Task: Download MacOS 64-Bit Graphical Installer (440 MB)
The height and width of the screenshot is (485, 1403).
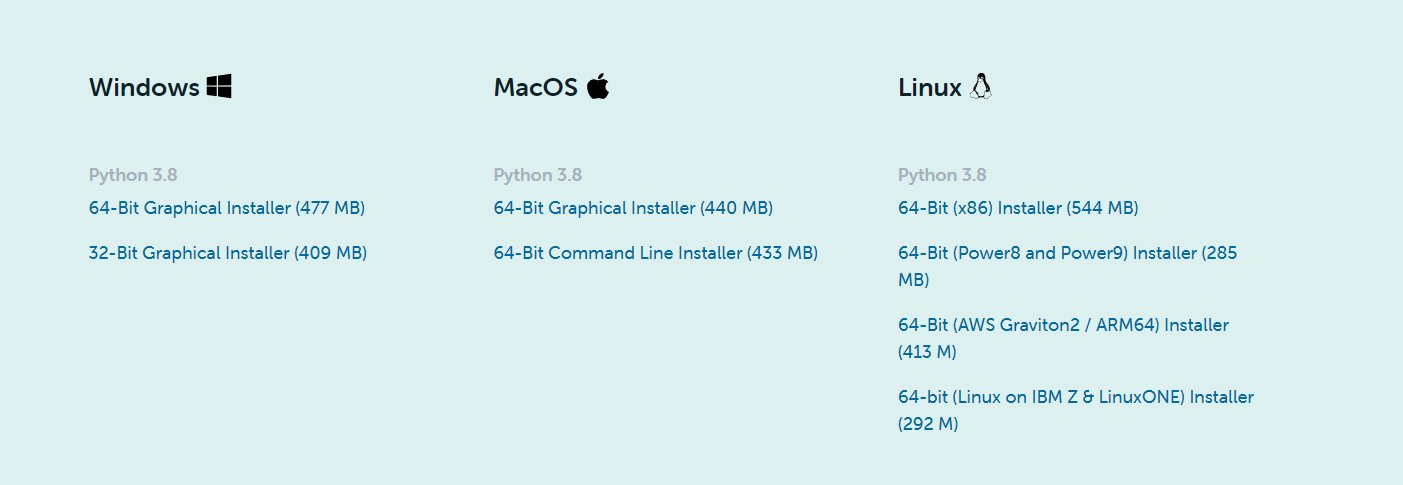Action: (633, 208)
